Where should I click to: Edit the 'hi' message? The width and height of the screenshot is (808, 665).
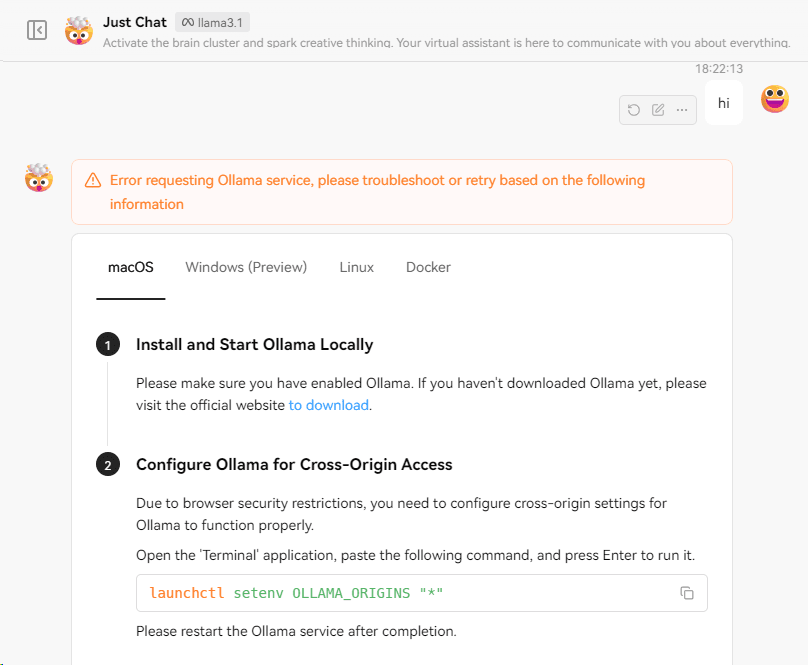[658, 110]
